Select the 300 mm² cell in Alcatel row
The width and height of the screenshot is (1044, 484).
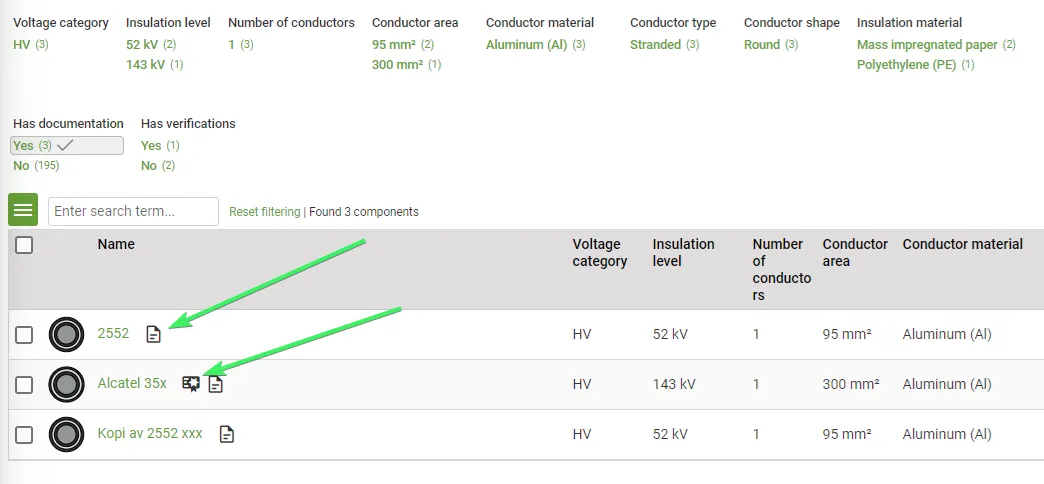point(851,384)
